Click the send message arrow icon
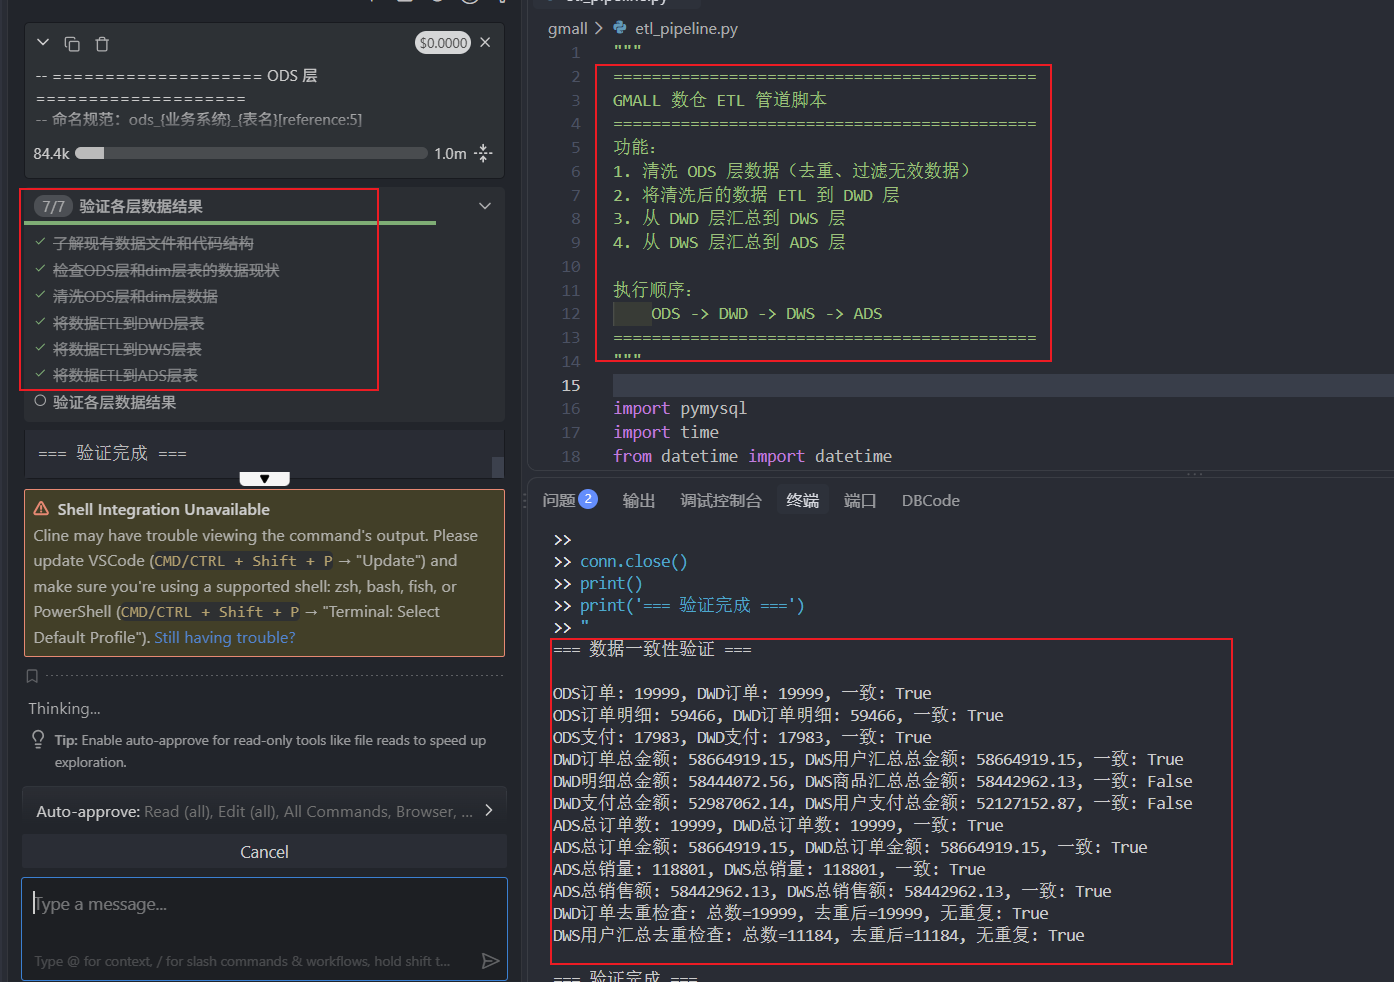 (490, 961)
